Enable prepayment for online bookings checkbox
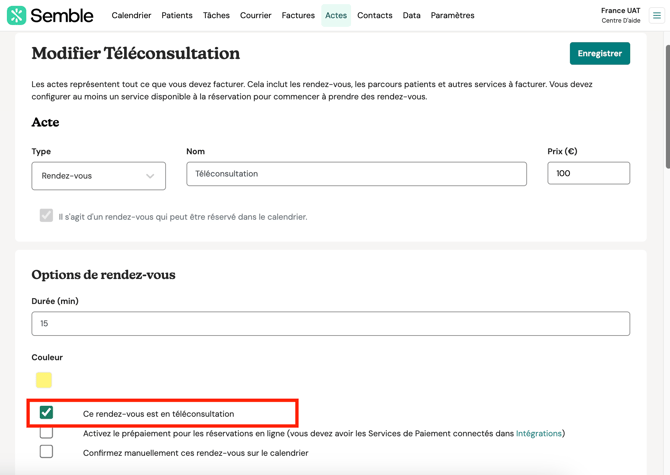This screenshot has width=670, height=475. coord(46,433)
